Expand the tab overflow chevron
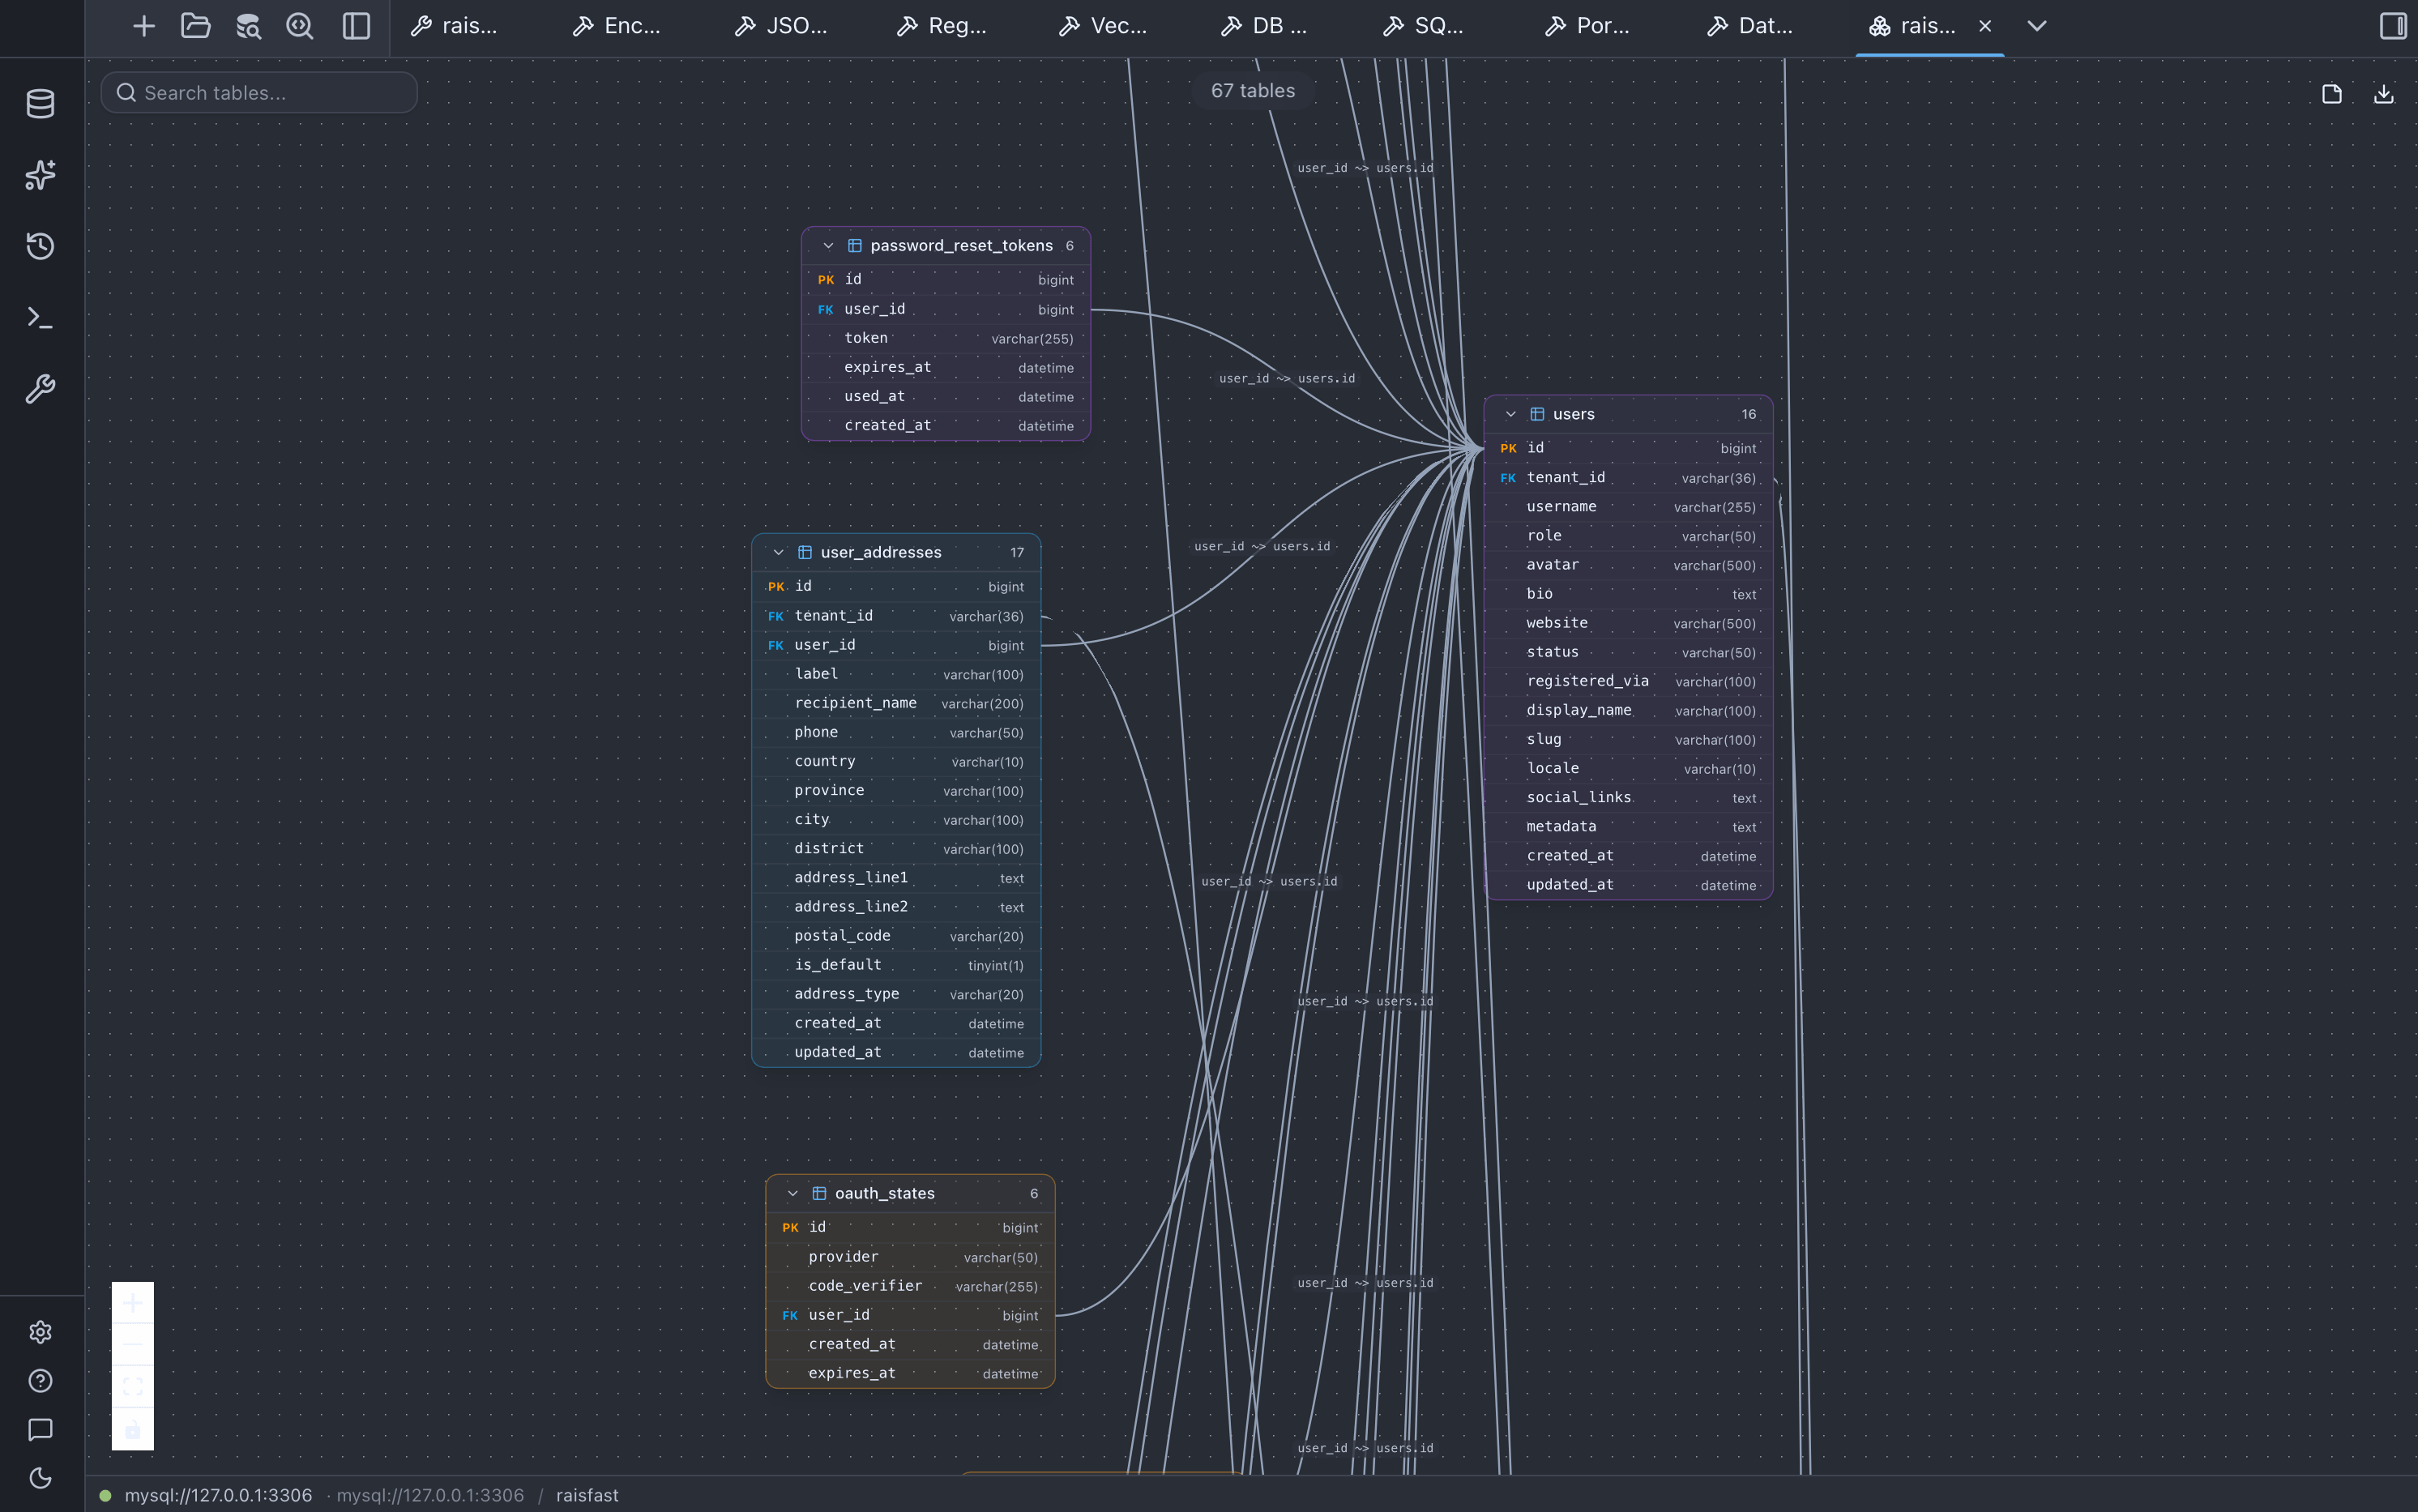Screen dimensions: 2418x1512 (2037, 26)
